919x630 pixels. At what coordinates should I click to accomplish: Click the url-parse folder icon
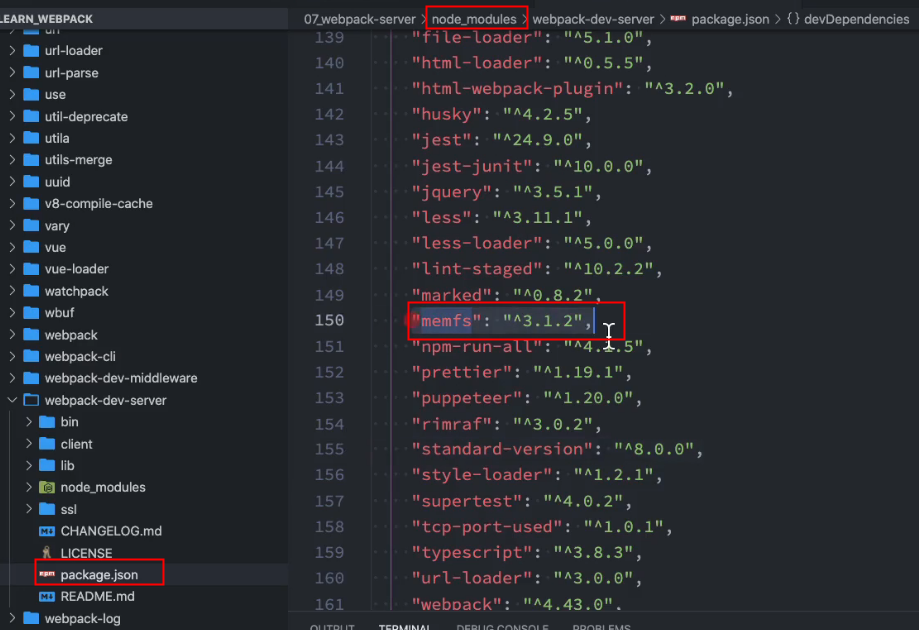(31, 73)
